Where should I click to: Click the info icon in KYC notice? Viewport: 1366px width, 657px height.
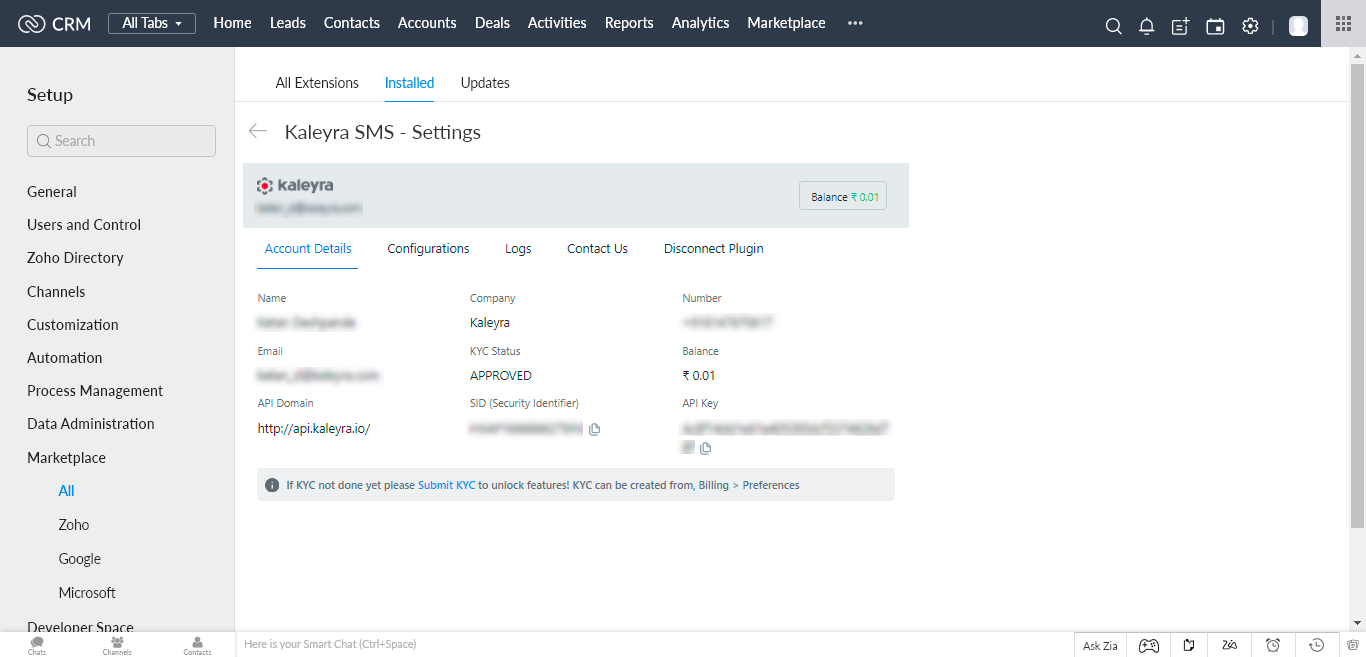coord(272,485)
